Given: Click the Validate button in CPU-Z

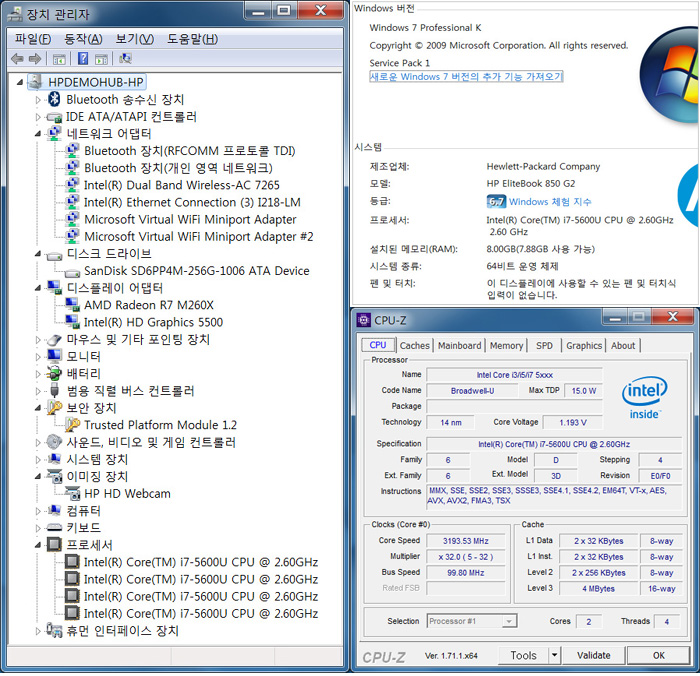Looking at the screenshot, I should 594,655.
